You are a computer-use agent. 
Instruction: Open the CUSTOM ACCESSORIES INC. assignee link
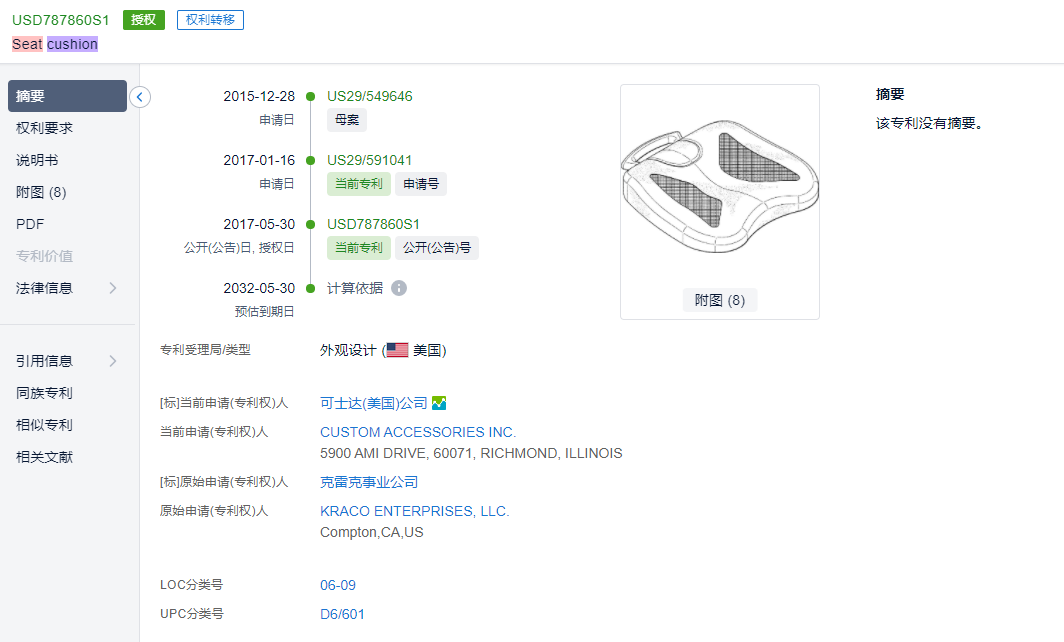pos(418,432)
